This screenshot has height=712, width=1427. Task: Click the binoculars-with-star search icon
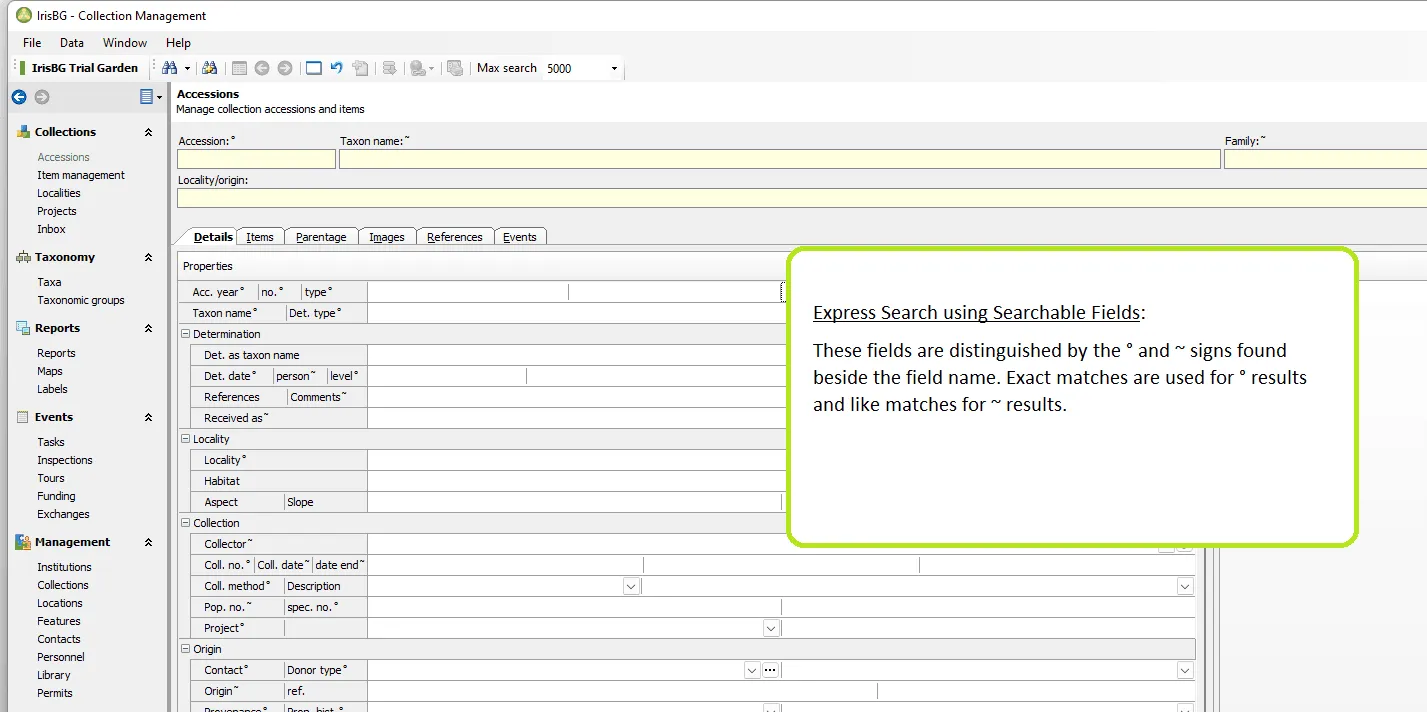coord(209,68)
